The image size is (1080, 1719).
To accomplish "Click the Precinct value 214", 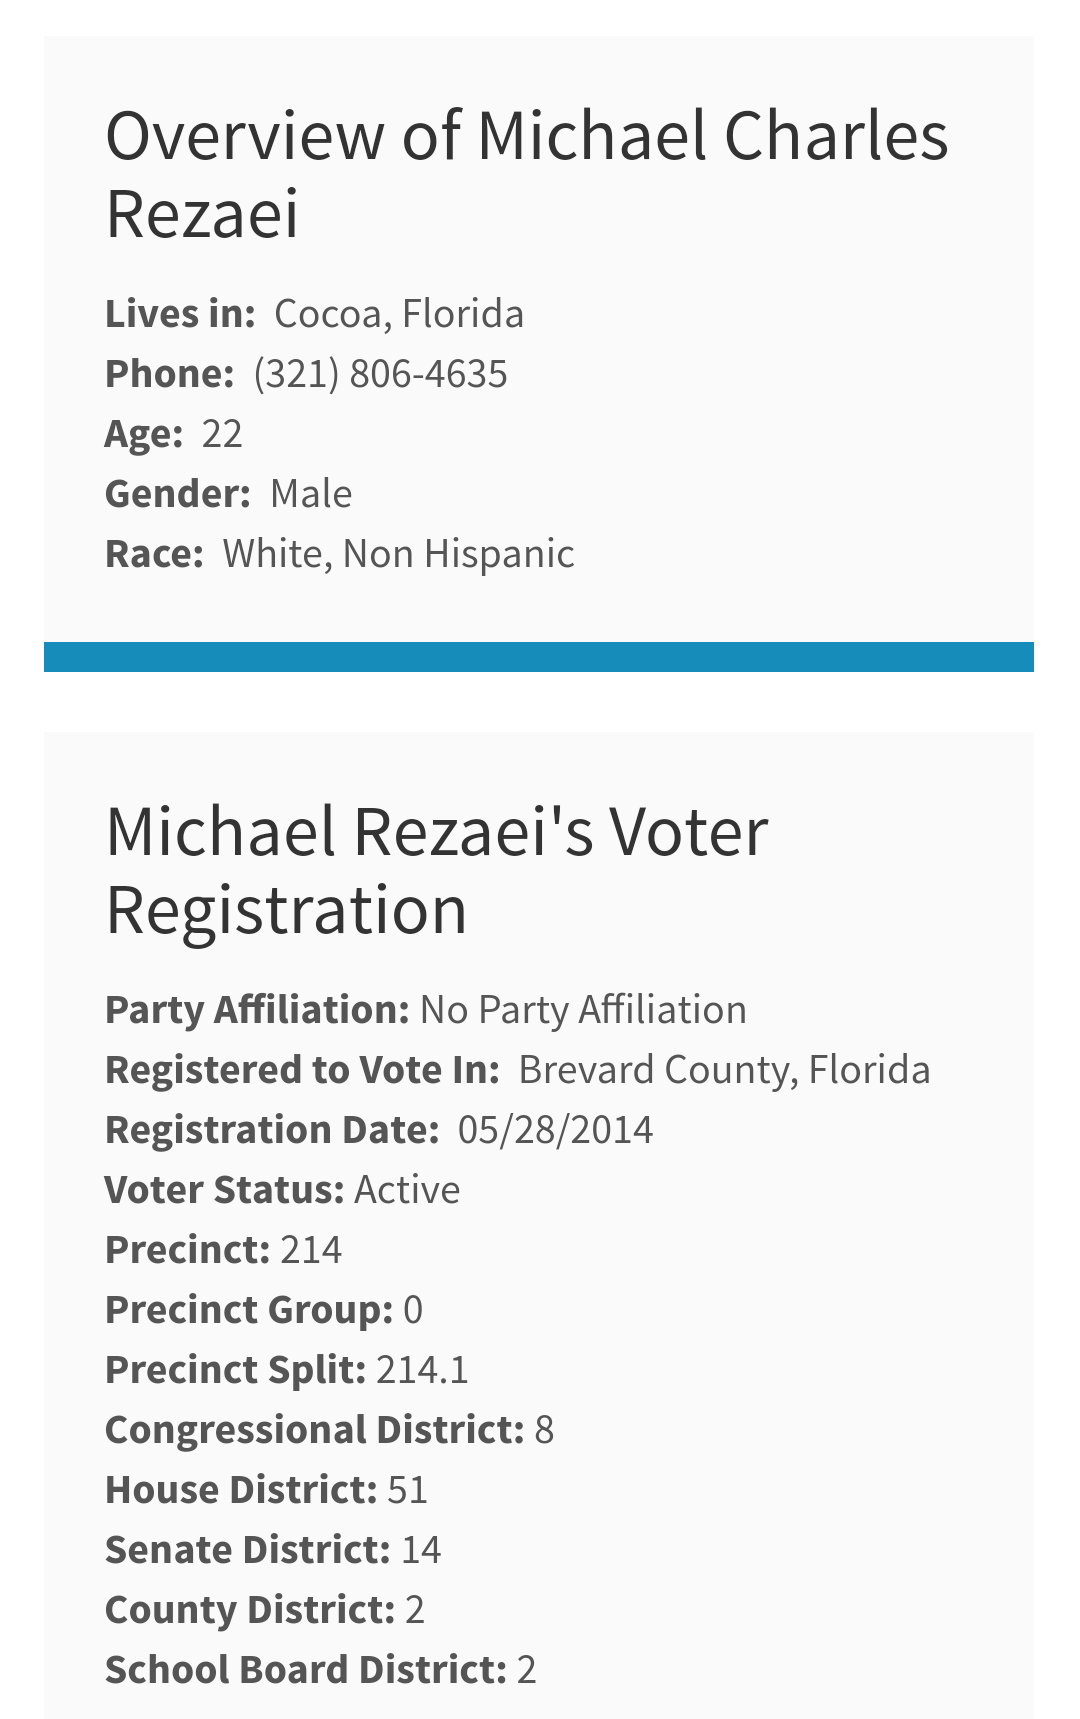I will pos(311,1249).
